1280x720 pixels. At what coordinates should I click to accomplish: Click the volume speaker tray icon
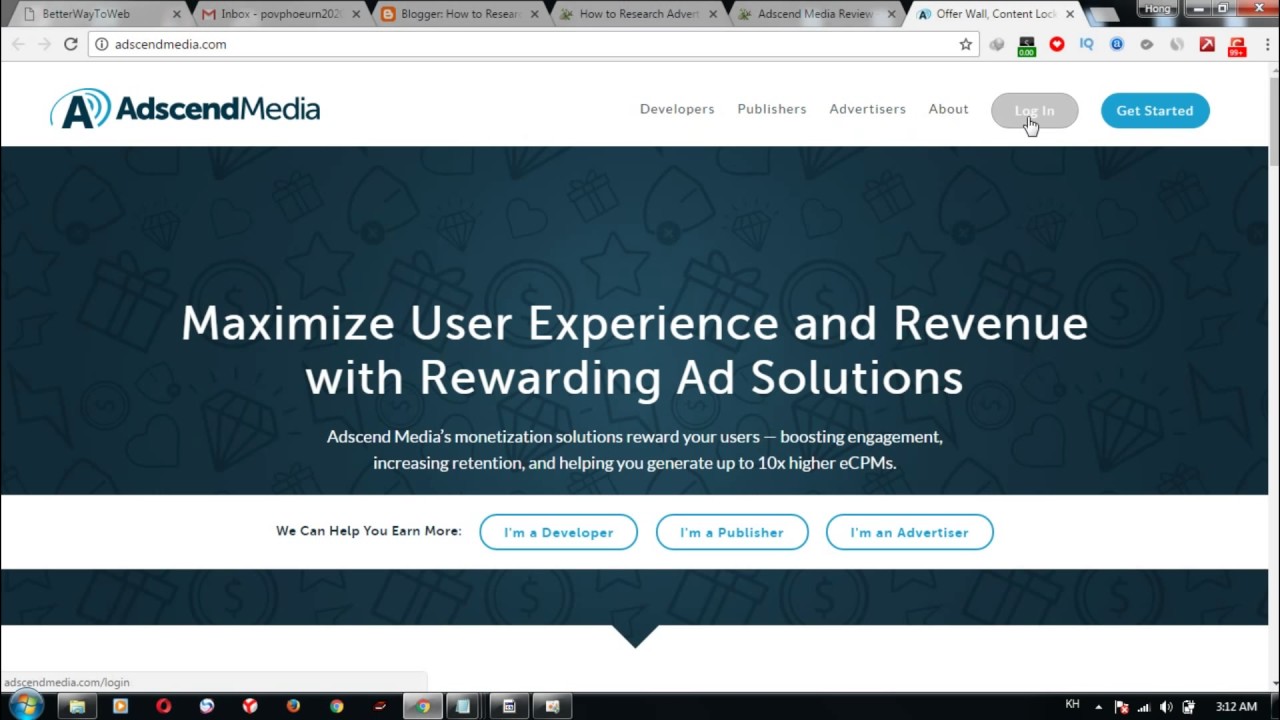(1166, 707)
